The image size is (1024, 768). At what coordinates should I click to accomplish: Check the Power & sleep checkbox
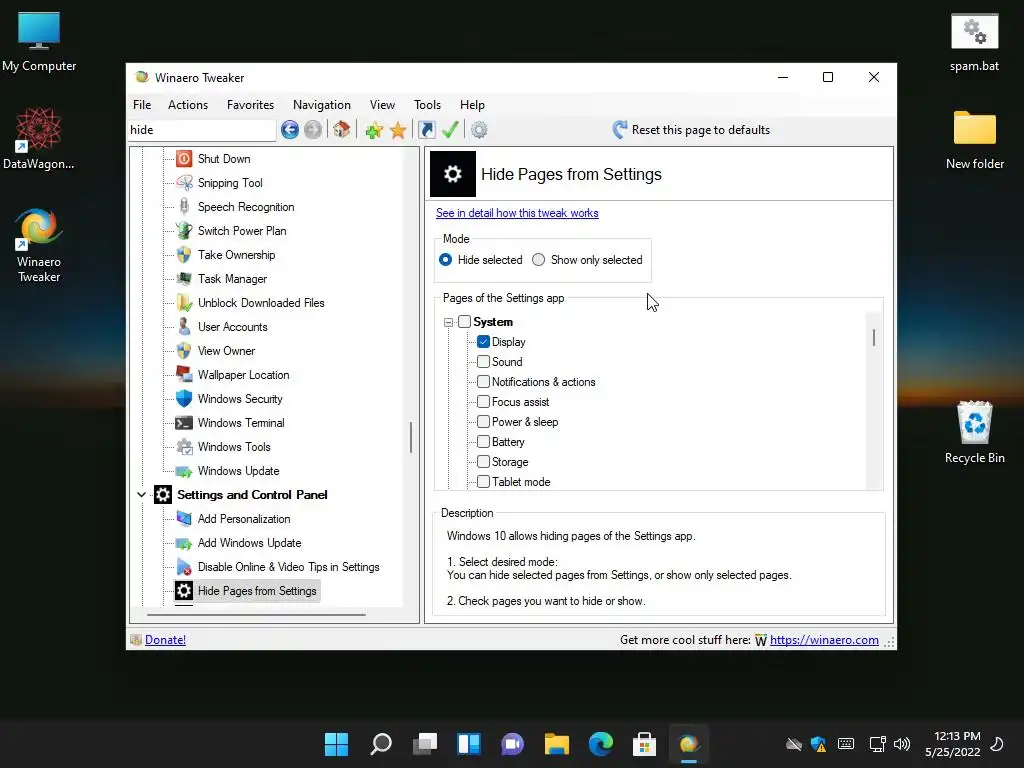(x=483, y=422)
